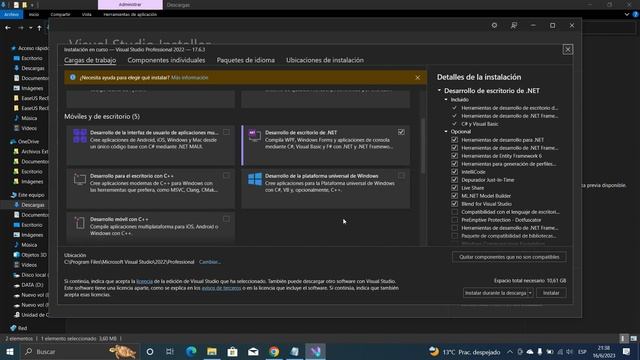
Task: Click the Universal Windows Platform workload icon
Action: tap(255, 179)
